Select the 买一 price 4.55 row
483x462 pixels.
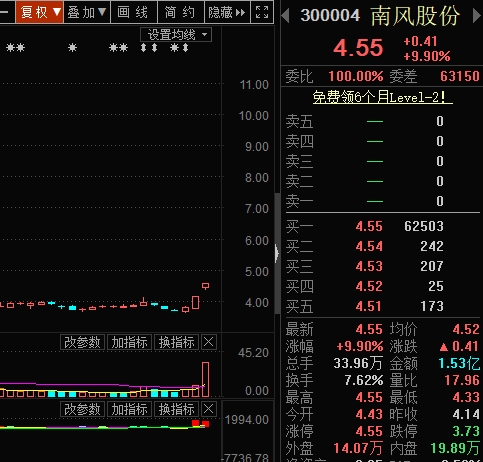pos(382,226)
